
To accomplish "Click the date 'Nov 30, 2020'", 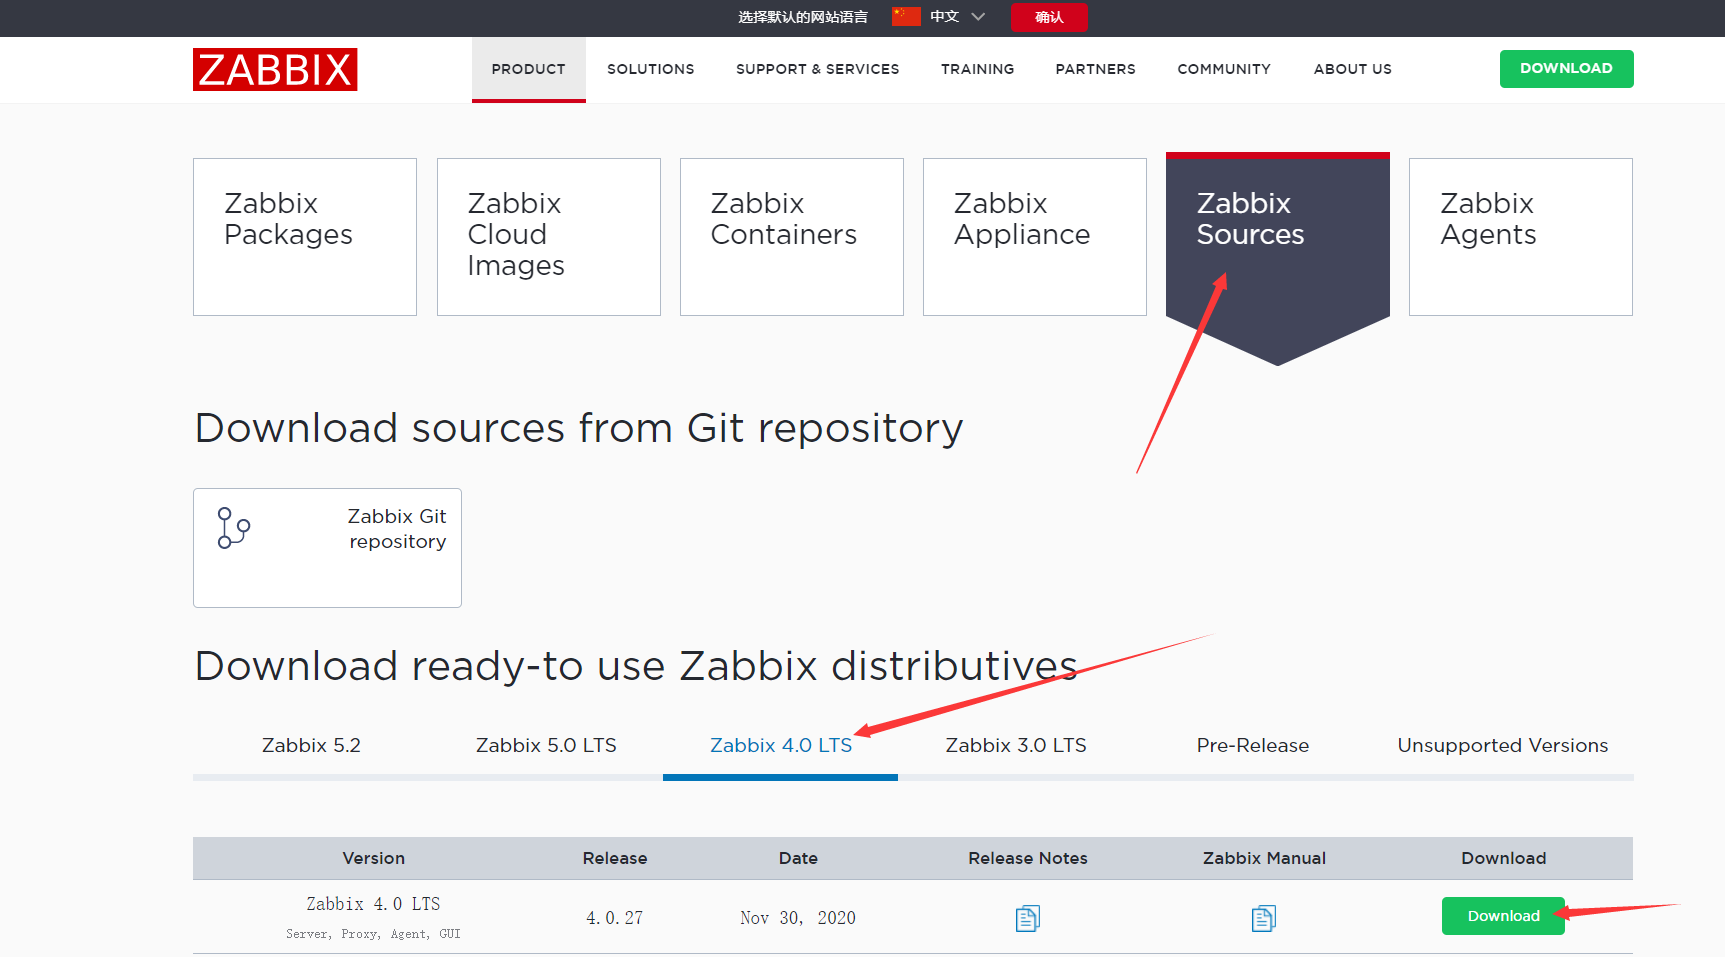I will click(x=798, y=918).
